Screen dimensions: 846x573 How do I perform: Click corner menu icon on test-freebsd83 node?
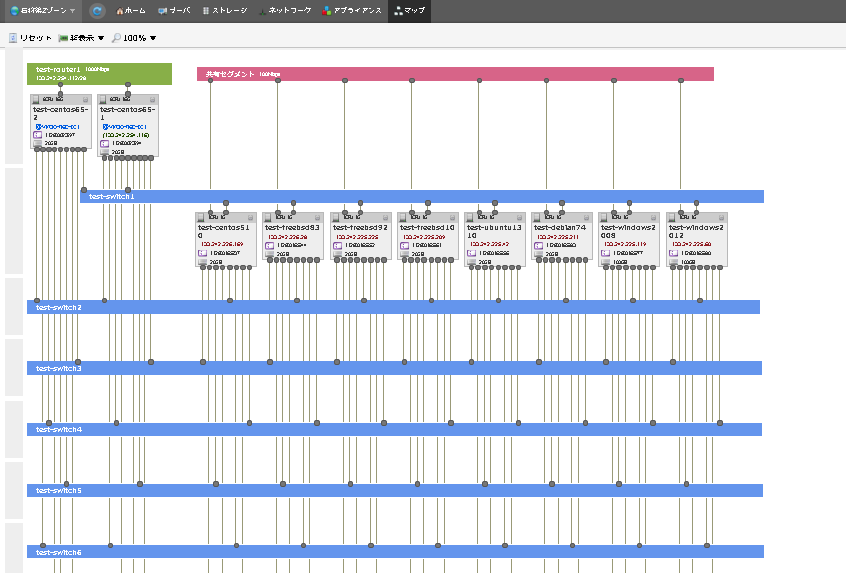point(317,217)
